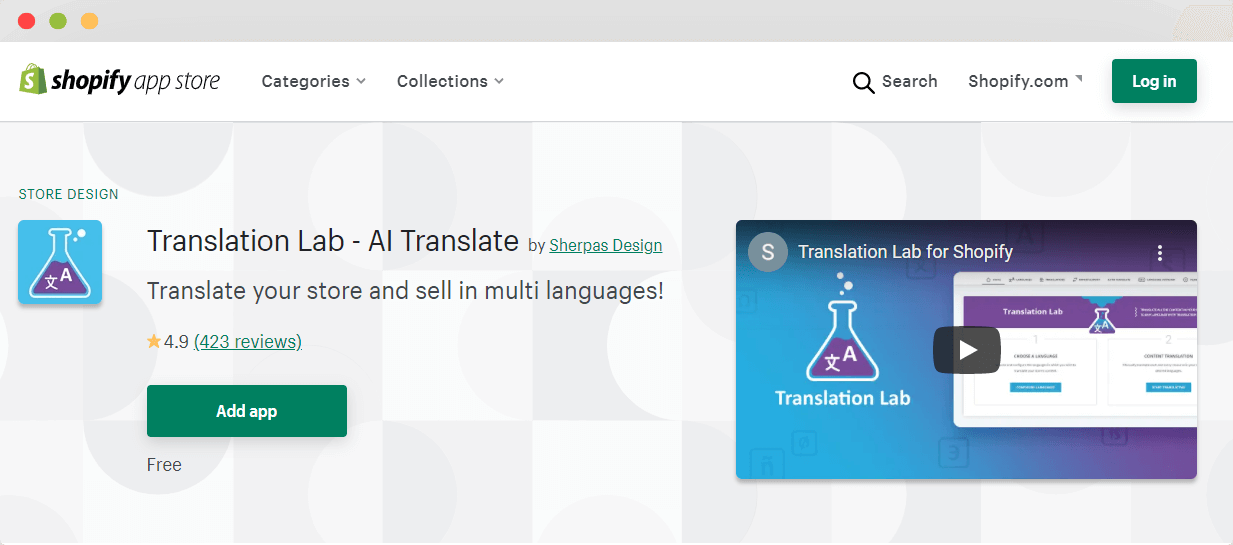Click the green macOS window button

[58, 21]
